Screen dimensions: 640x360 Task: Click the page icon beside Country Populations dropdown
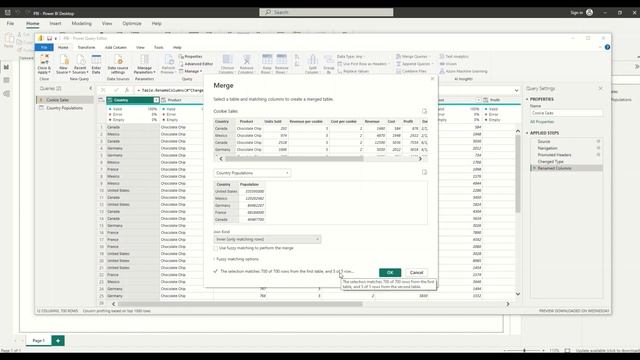tap(424, 172)
